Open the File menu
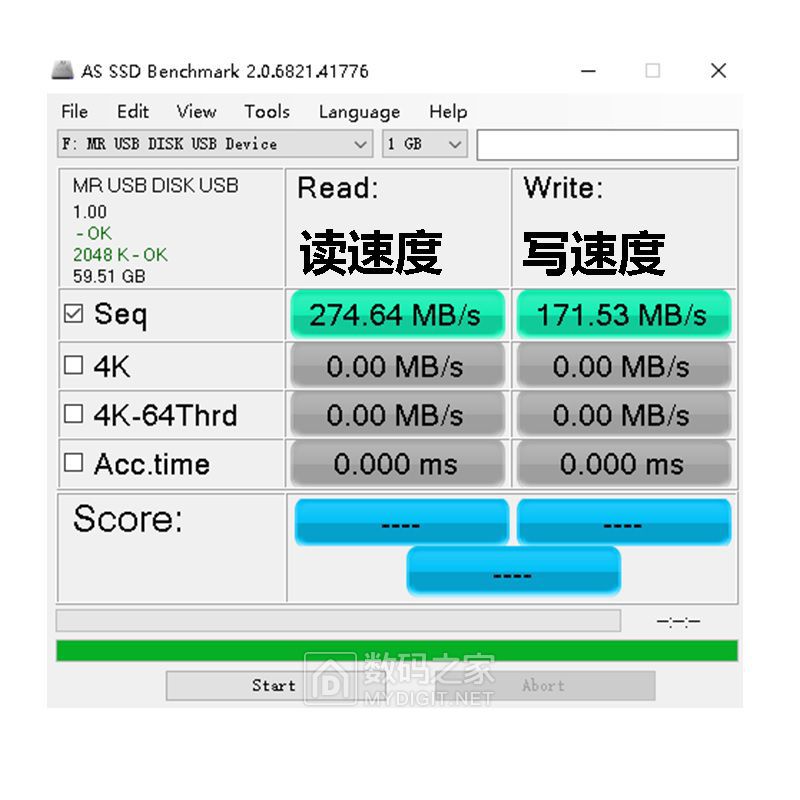 74,111
